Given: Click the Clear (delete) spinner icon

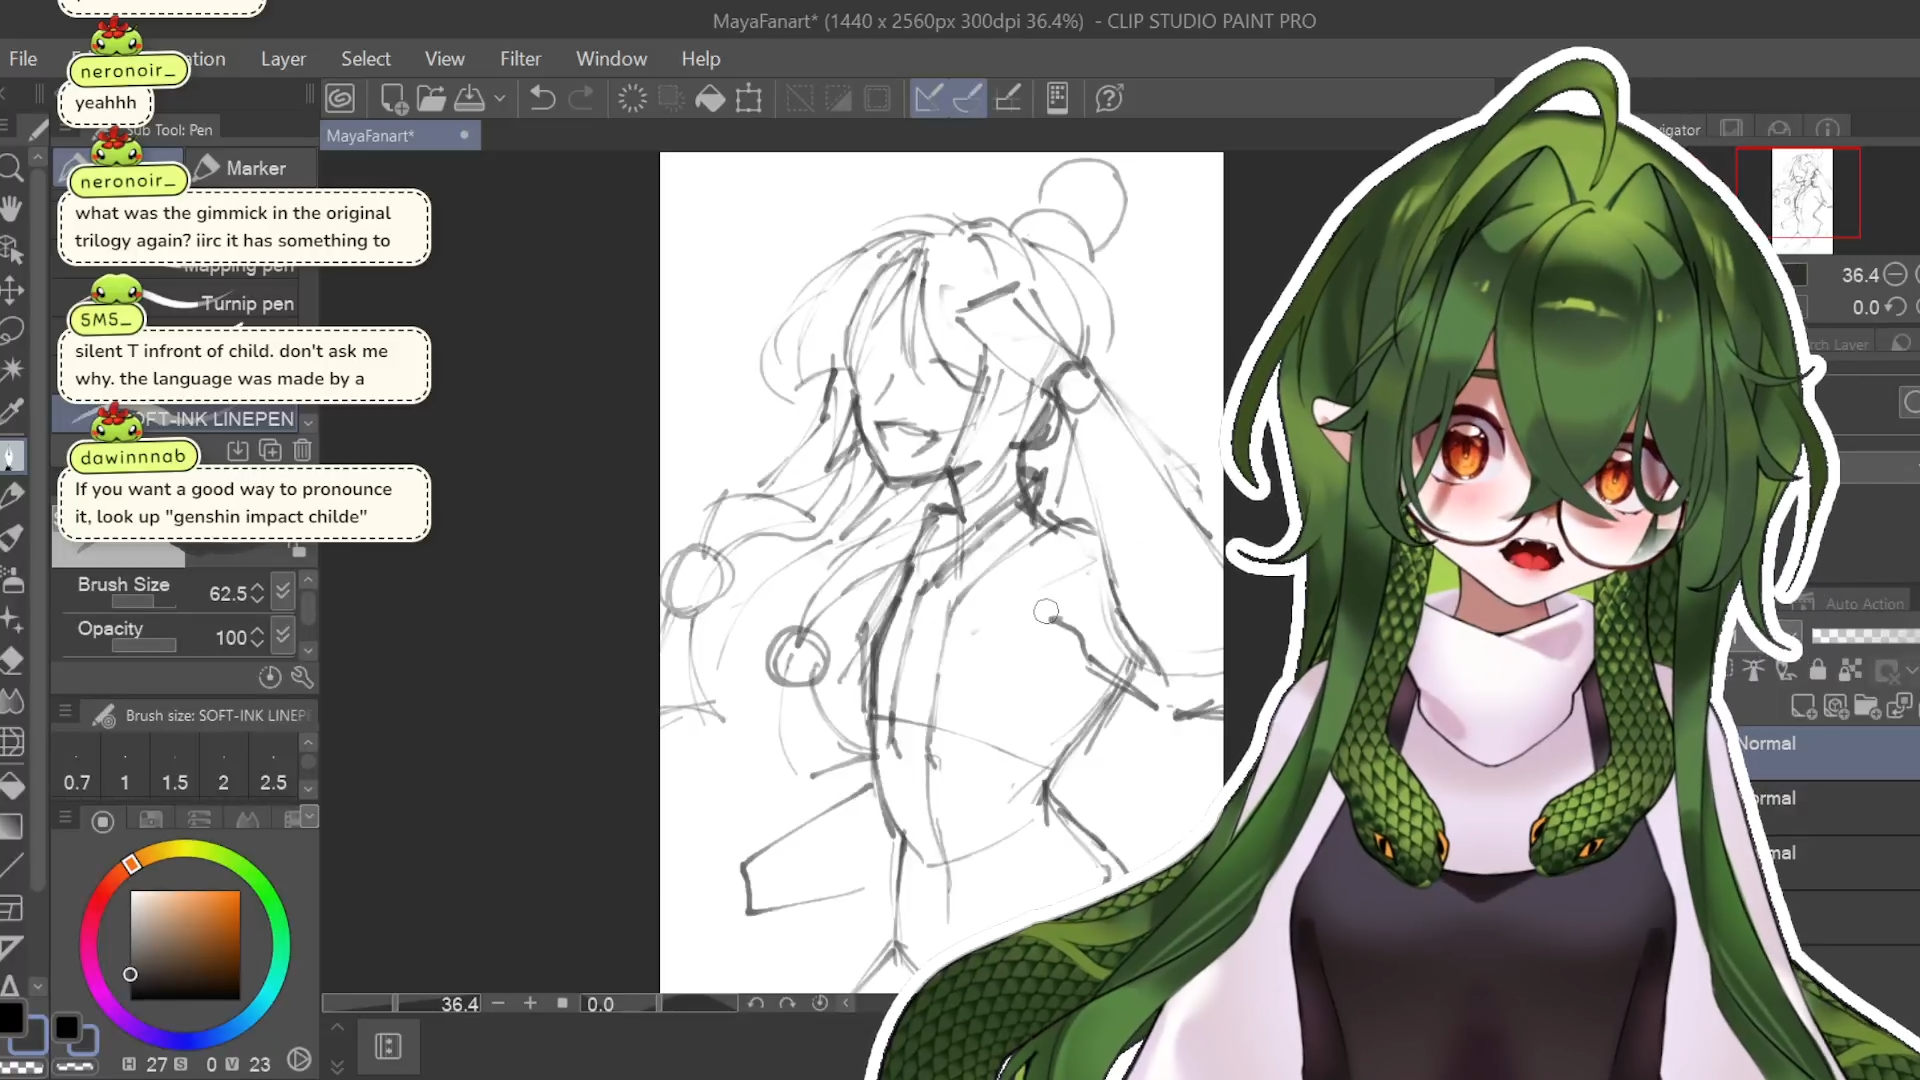Looking at the screenshot, I should tap(632, 98).
